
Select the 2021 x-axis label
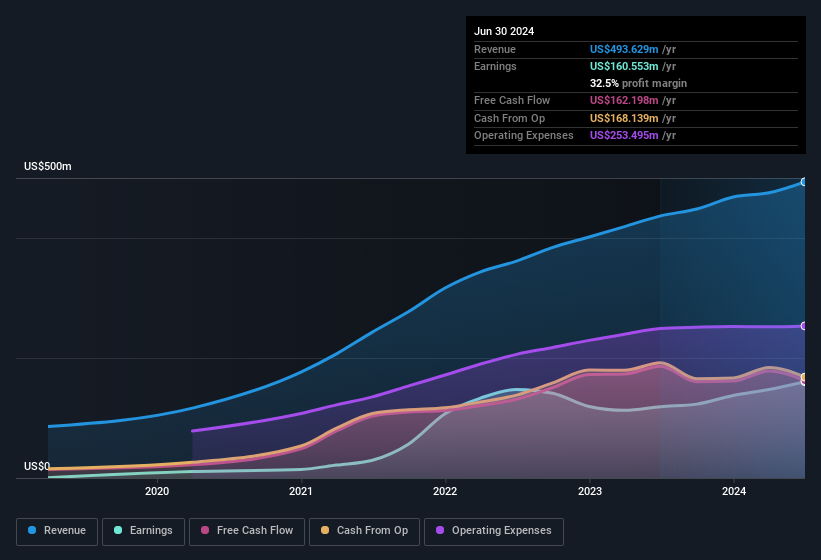[301, 491]
